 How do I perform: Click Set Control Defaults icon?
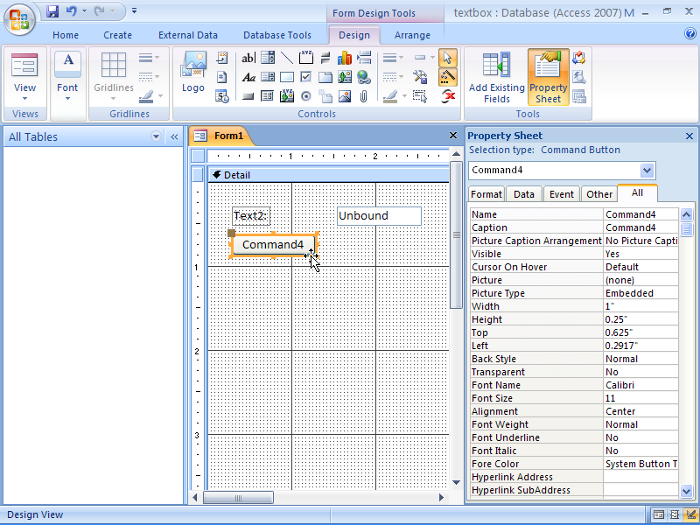(x=420, y=77)
